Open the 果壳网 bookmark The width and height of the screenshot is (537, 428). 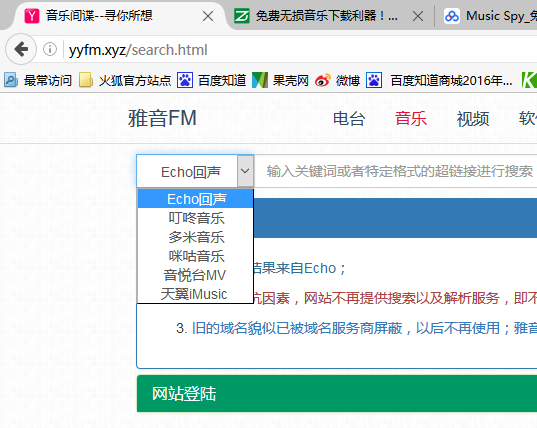point(280,80)
